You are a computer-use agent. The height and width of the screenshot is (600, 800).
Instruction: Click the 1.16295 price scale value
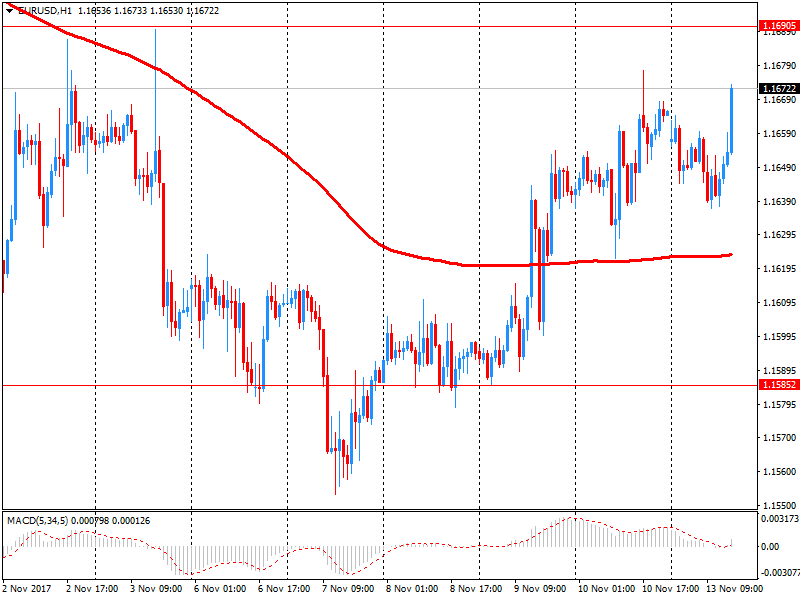[x=779, y=235]
